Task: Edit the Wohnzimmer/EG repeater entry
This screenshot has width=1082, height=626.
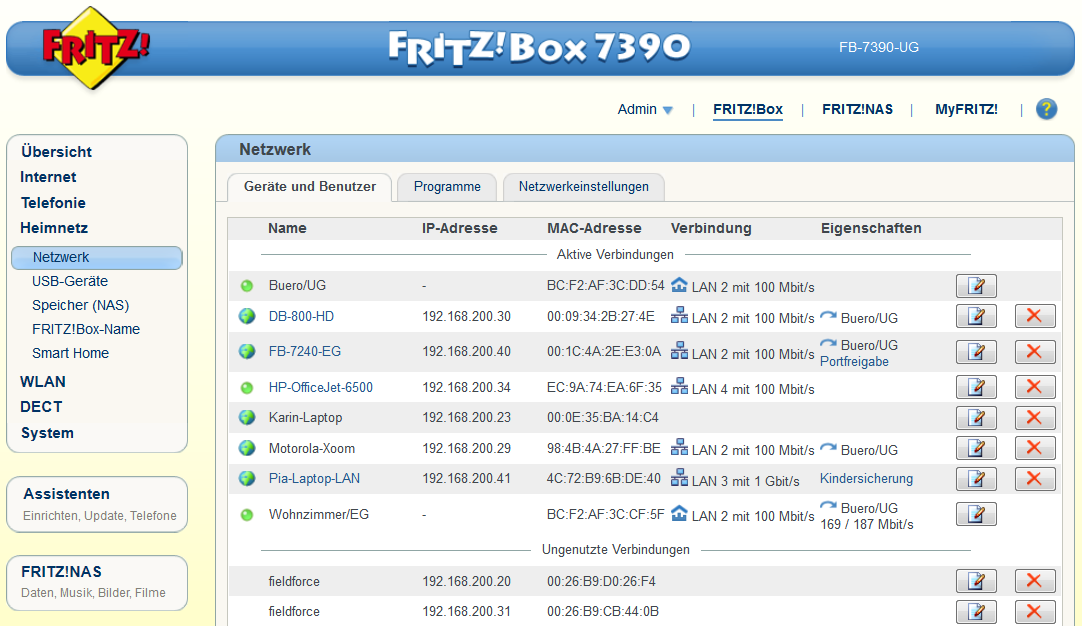Action: 976,514
